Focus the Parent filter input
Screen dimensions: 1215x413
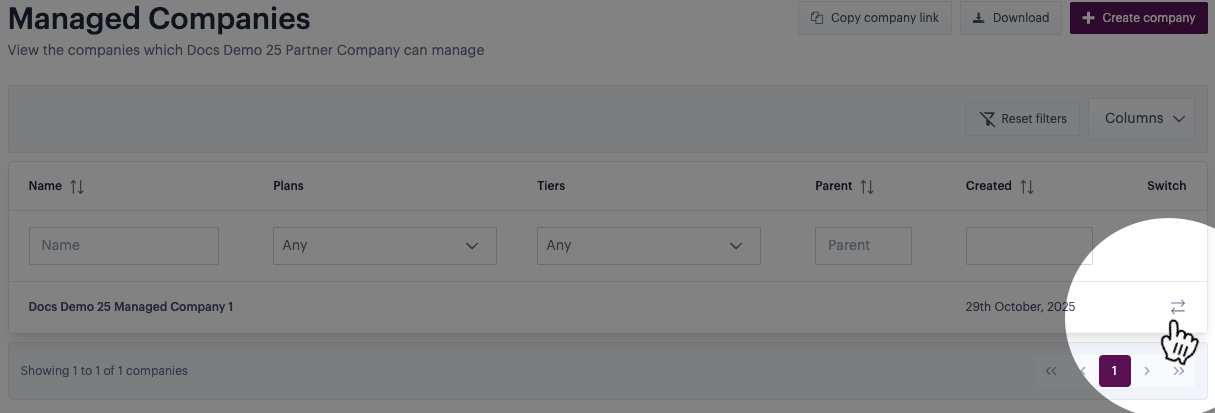point(863,245)
